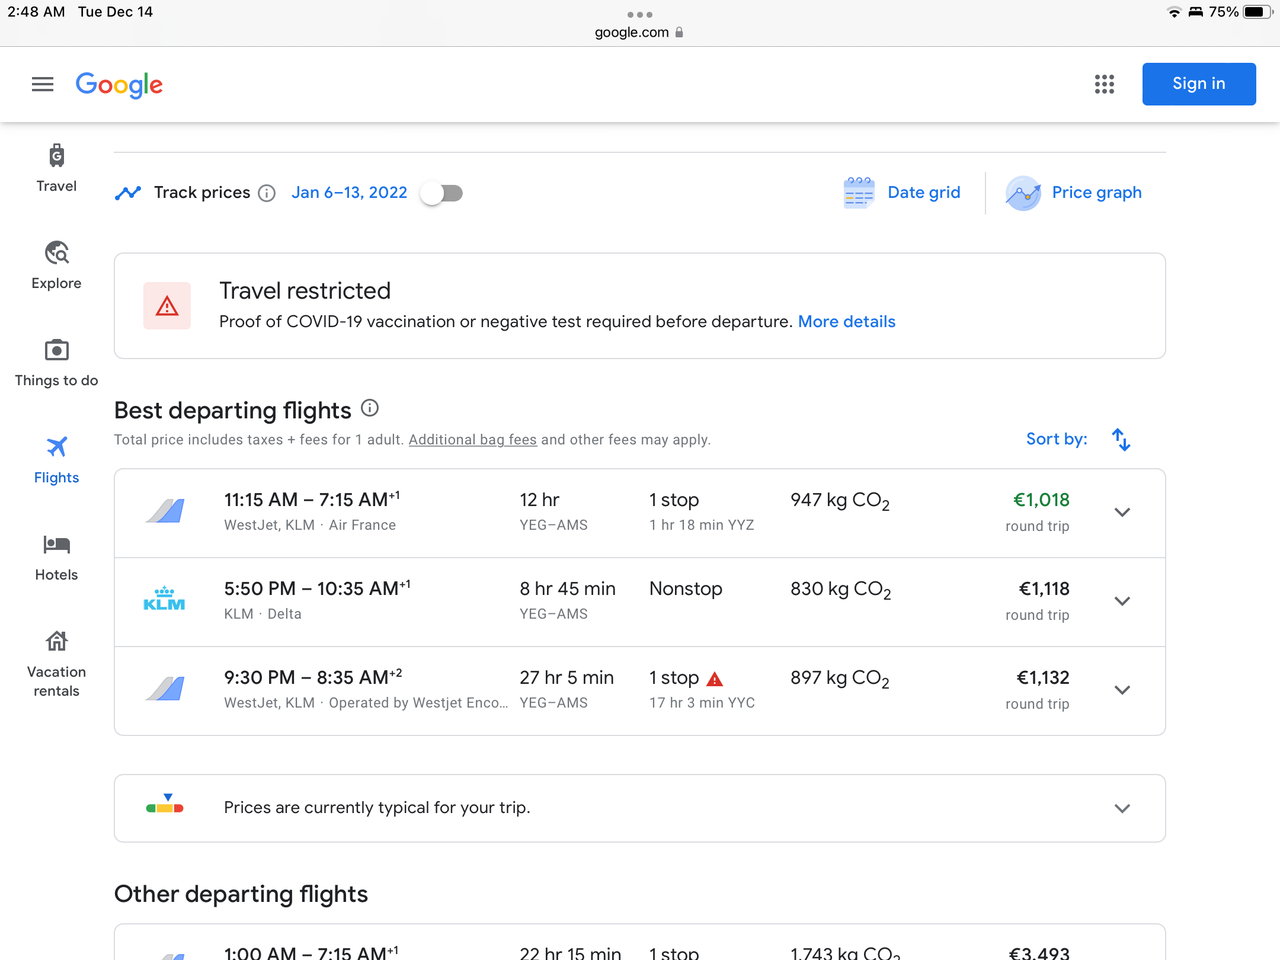Click the info icon beside Track prices
The image size is (1280, 960).
[x=267, y=193]
